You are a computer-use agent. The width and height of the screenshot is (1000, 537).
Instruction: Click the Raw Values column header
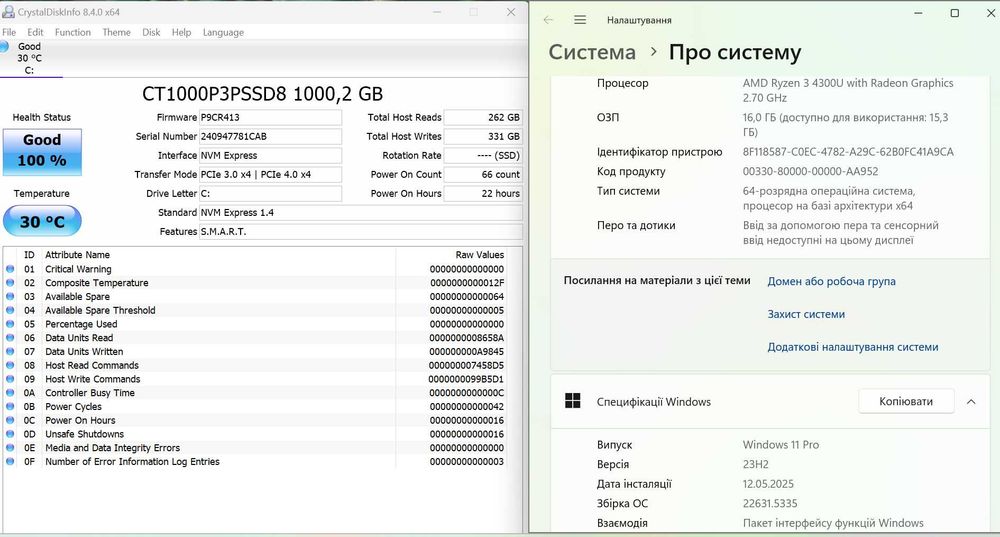[x=480, y=254]
